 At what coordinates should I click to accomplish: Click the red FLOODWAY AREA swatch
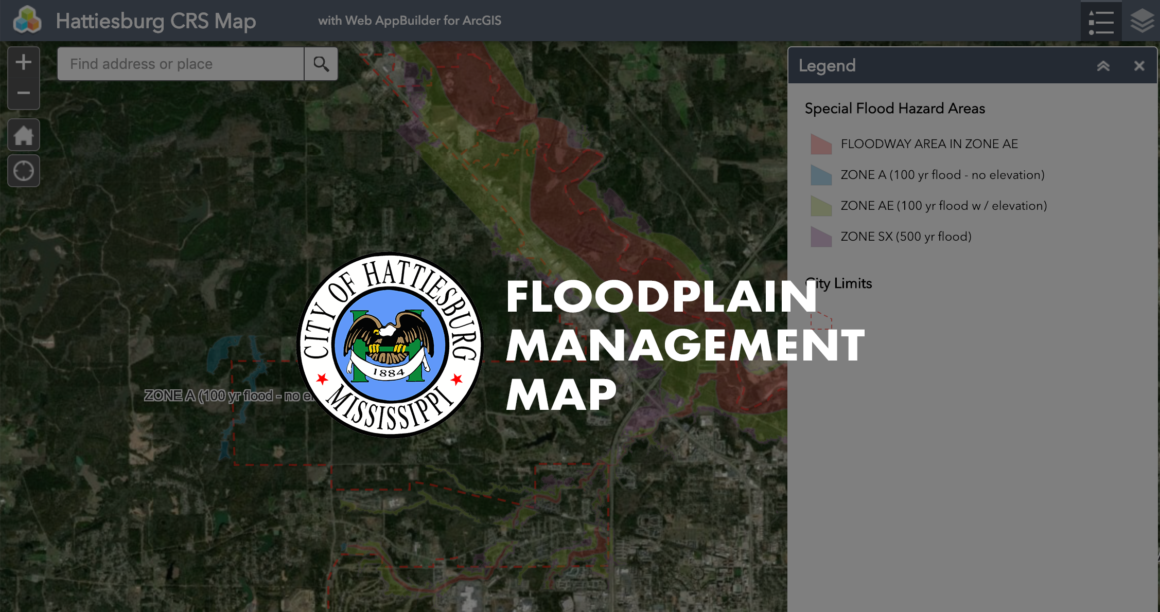pos(820,143)
